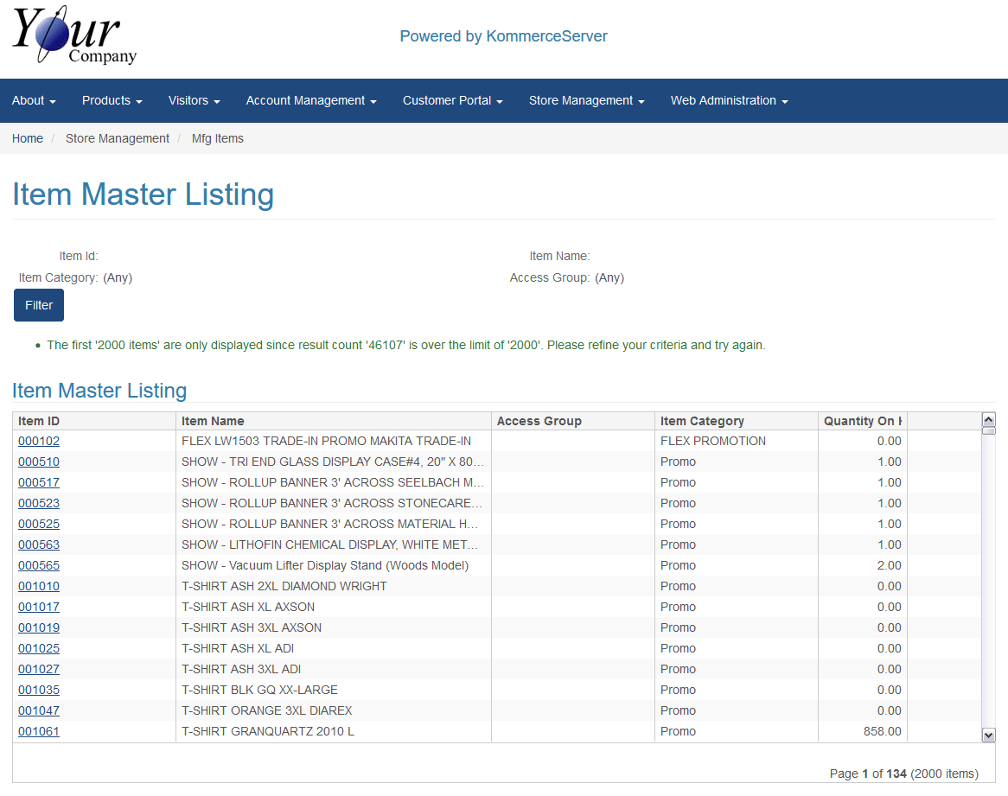The image size is (1008, 796).
Task: Open Web Administration menu
Action: coord(729,101)
